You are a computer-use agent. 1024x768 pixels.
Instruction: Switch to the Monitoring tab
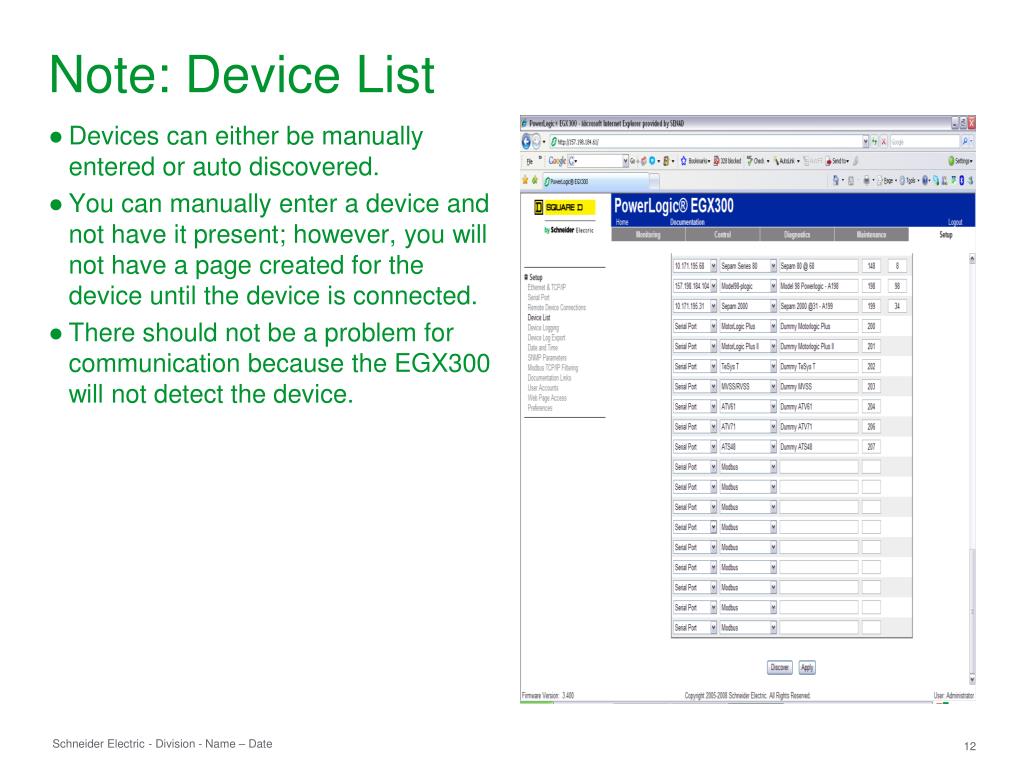[648, 234]
